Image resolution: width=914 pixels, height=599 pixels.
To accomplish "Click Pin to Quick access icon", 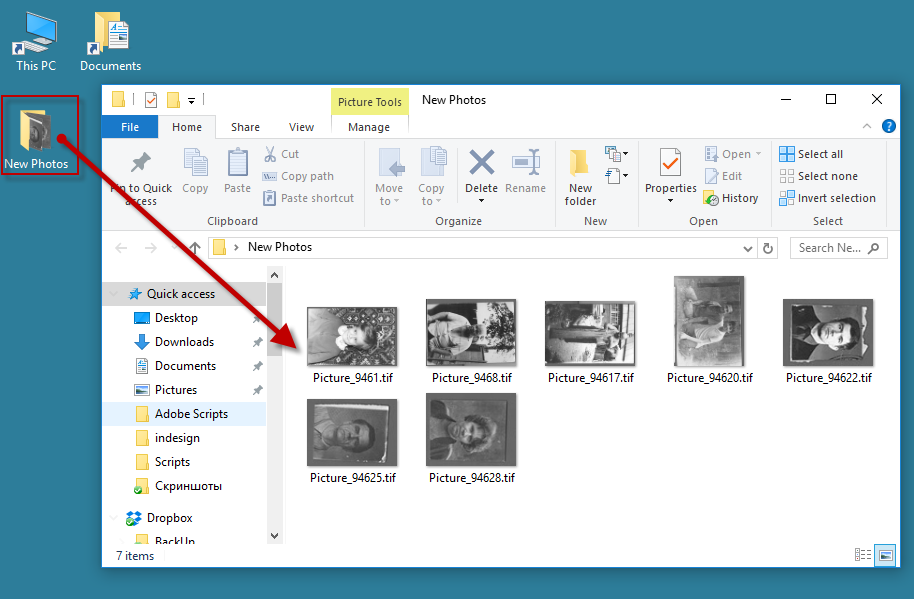I will [141, 165].
